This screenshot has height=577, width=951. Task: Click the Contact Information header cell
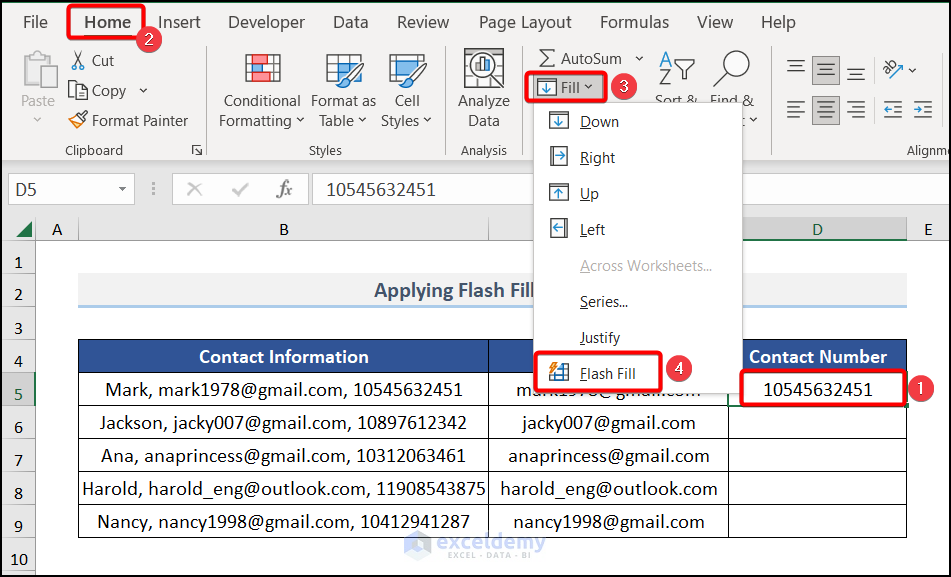[x=283, y=356]
